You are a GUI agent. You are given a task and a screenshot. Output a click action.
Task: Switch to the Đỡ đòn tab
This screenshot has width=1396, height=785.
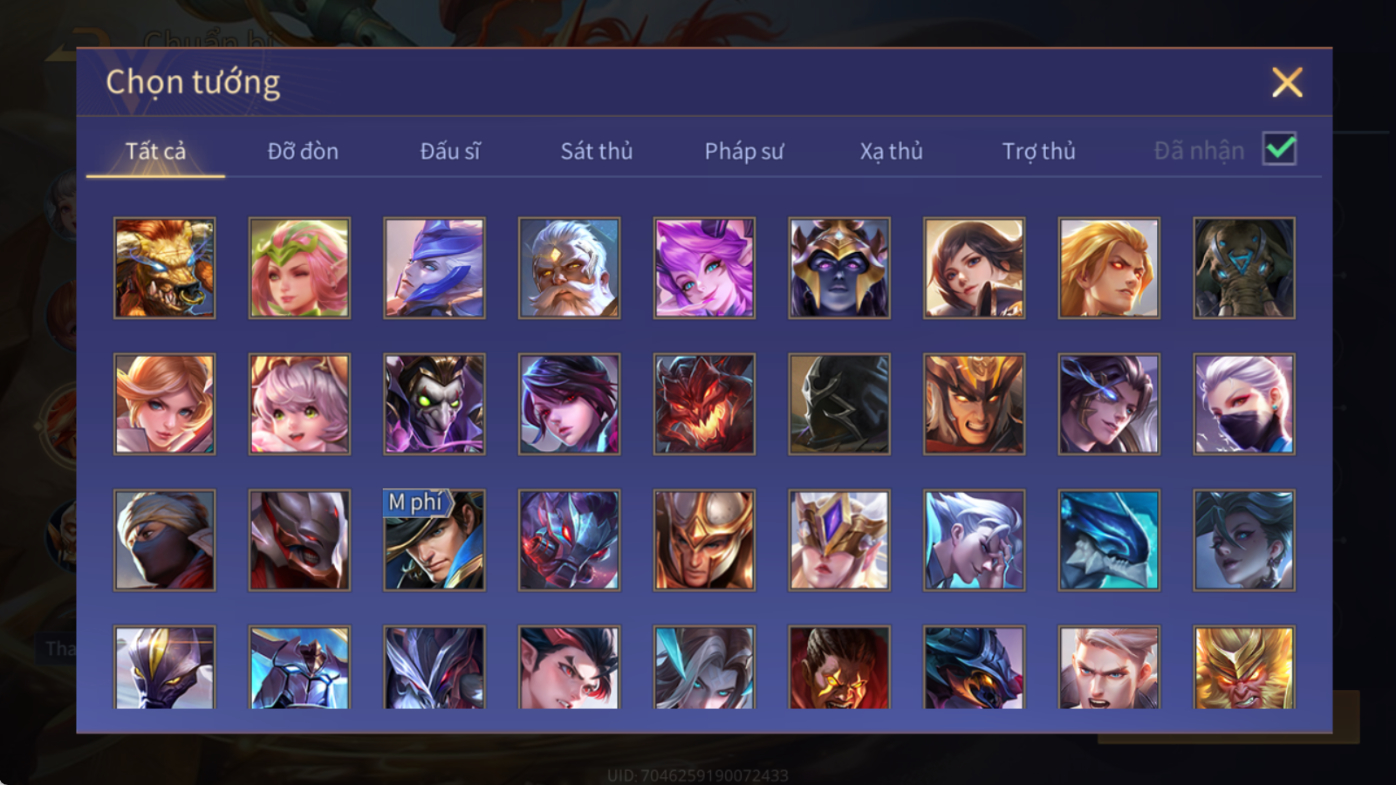point(303,151)
